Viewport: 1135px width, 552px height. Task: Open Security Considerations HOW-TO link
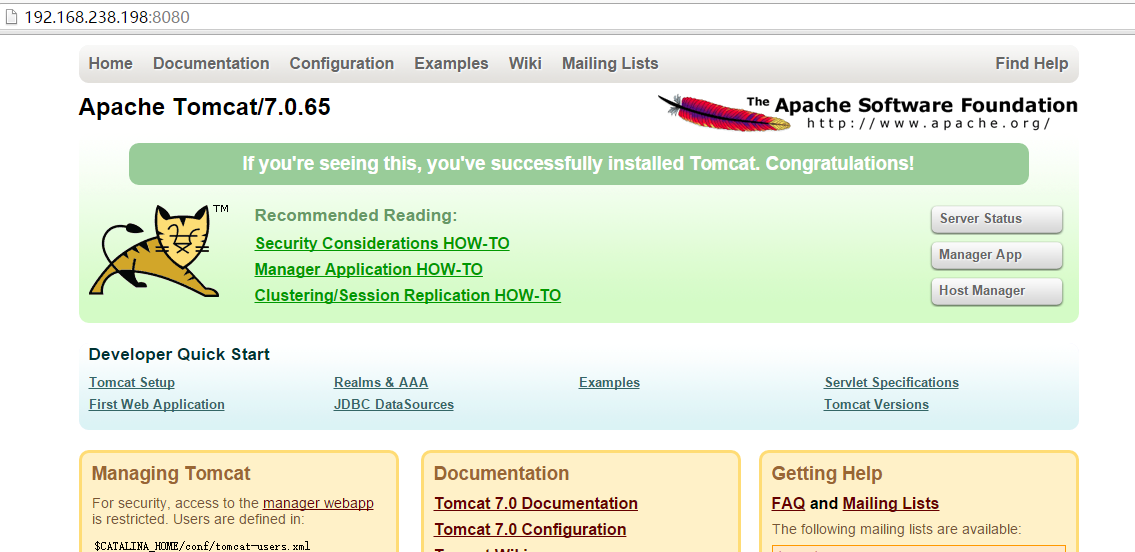tap(382, 243)
